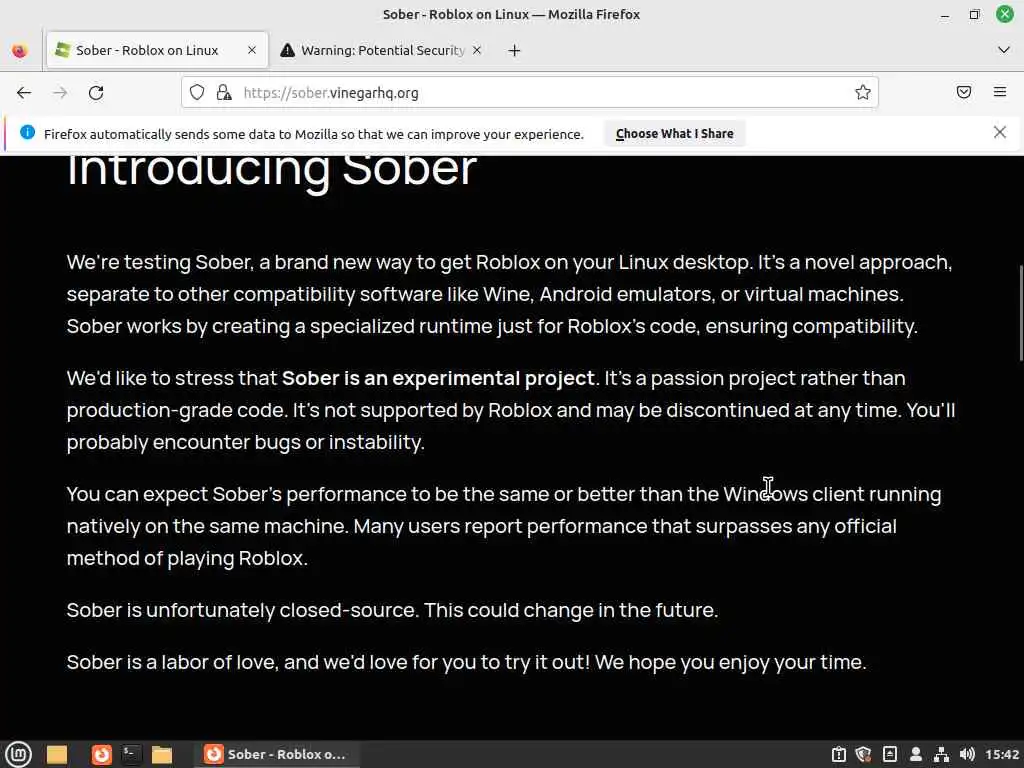The height and width of the screenshot is (768, 1024).
Task: Click the URL address bar field
Action: coord(530,93)
